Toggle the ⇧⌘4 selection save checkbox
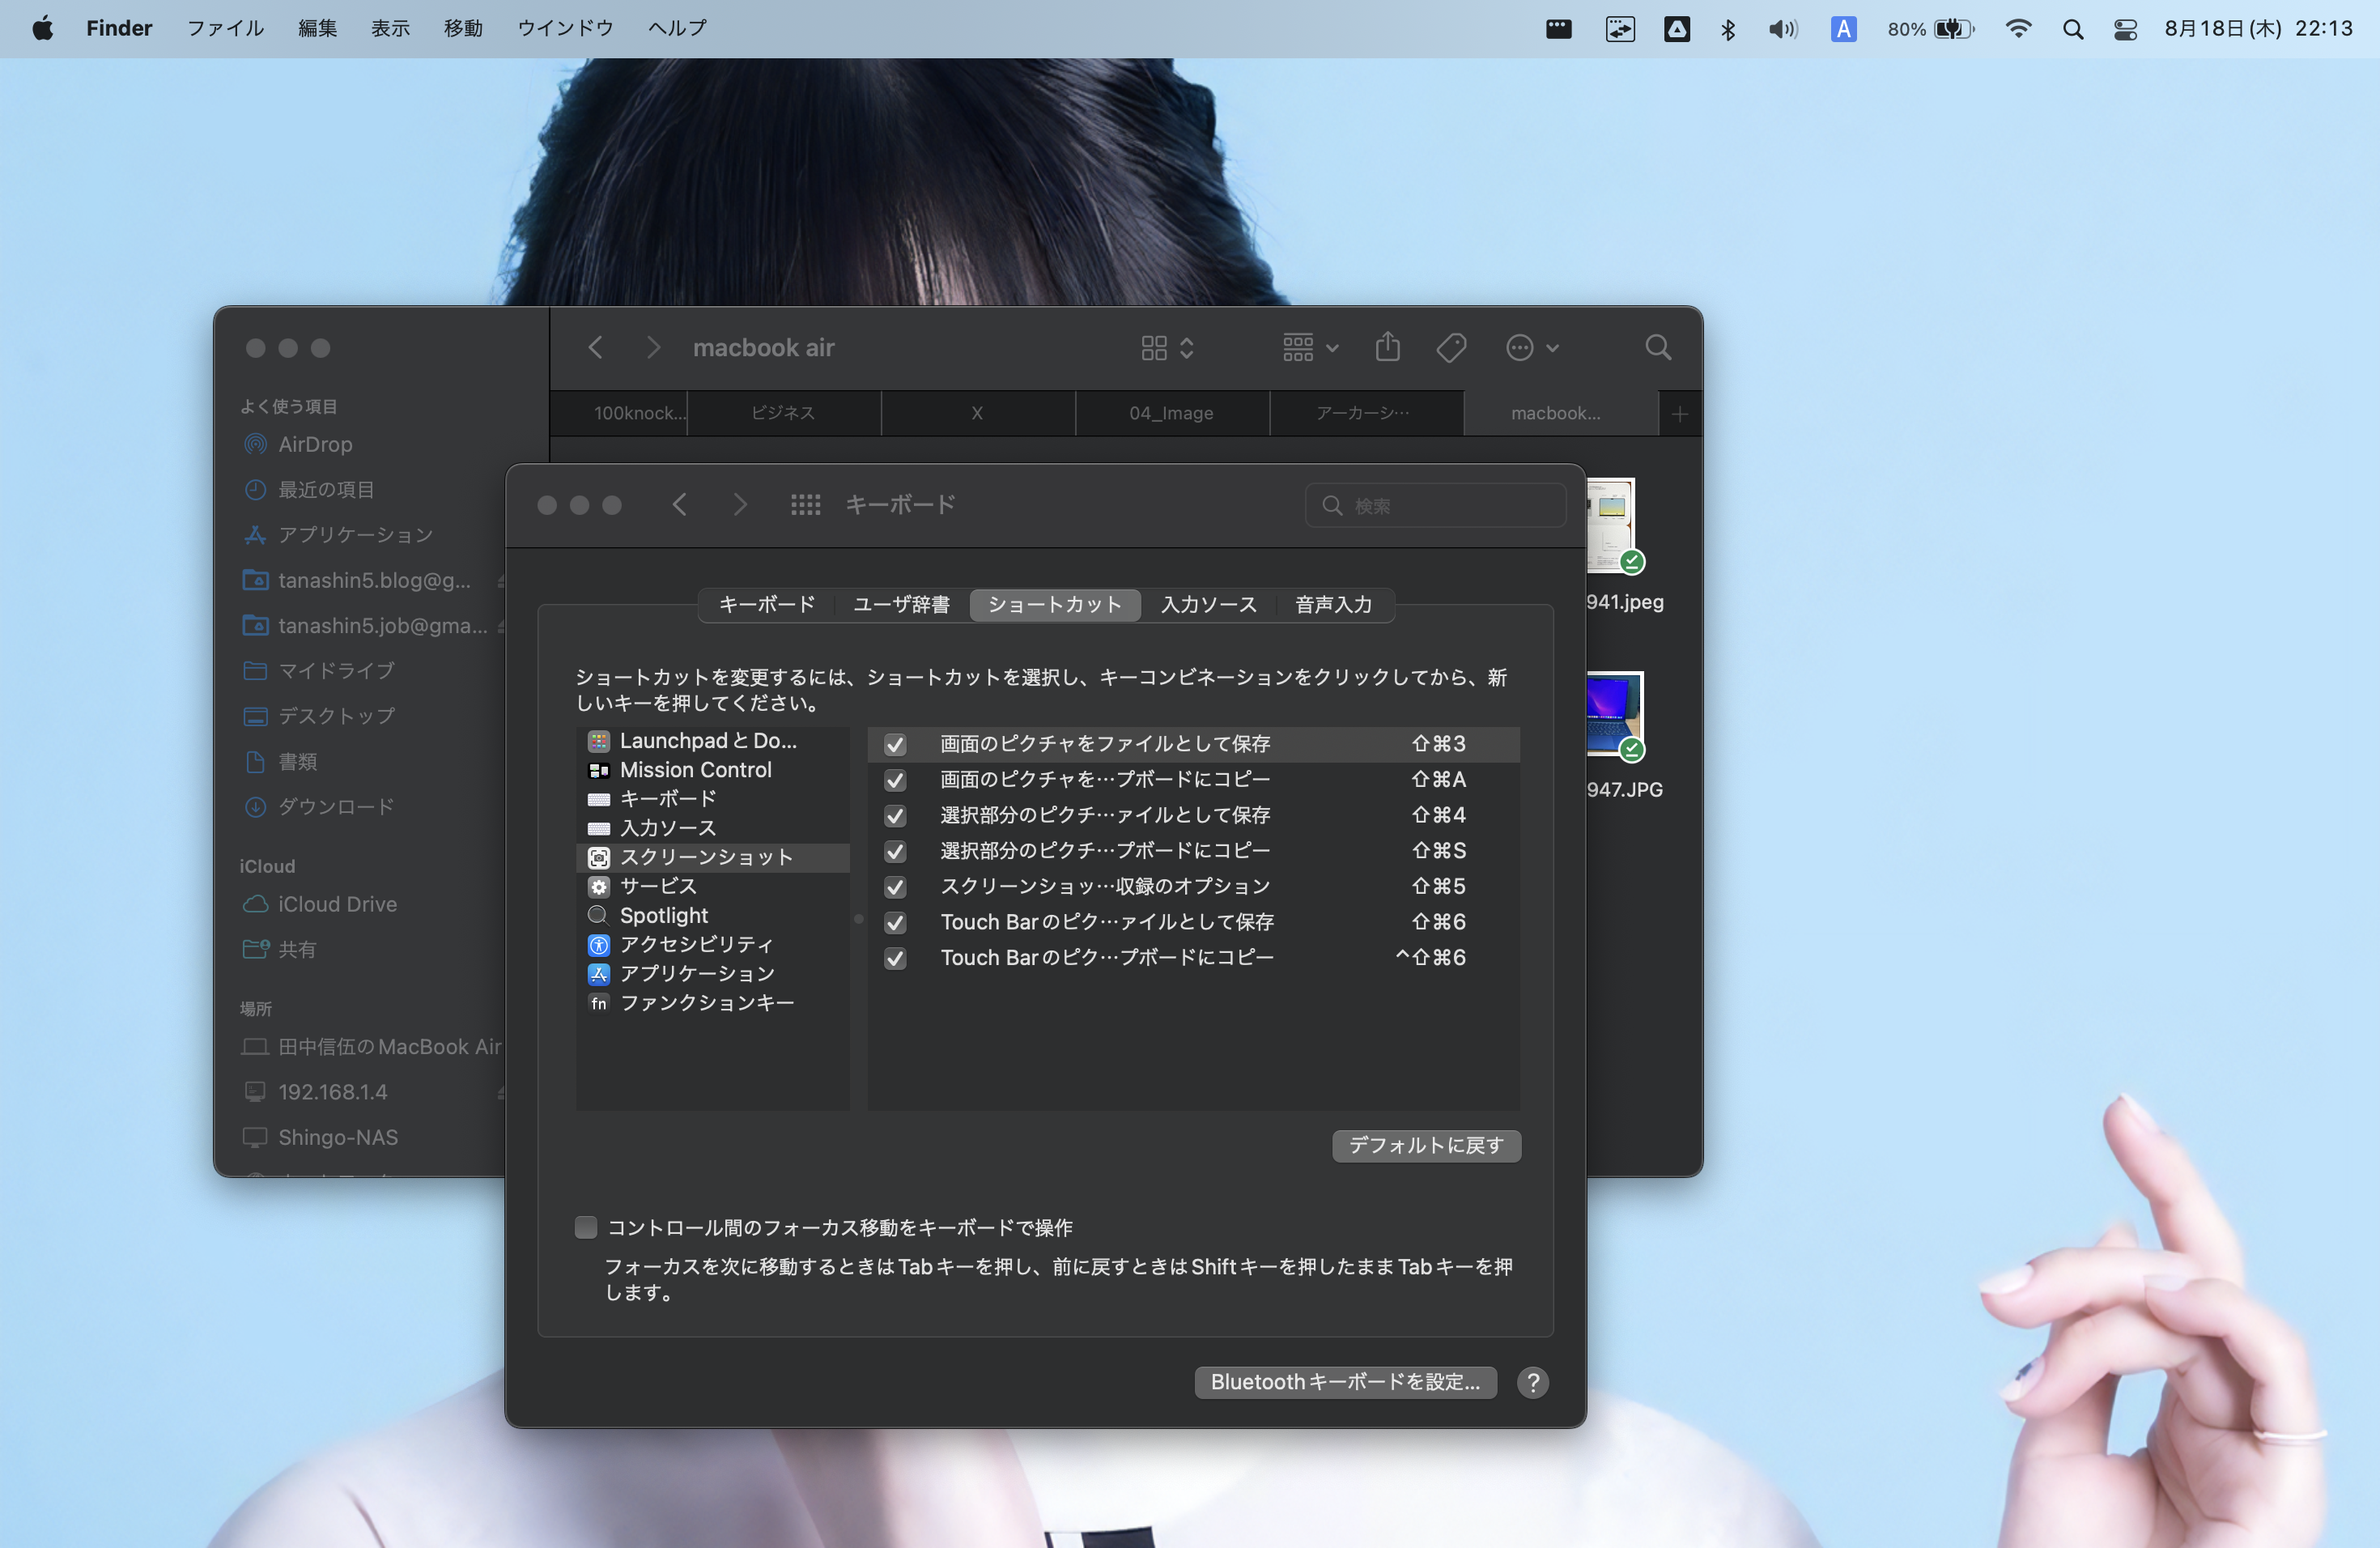This screenshot has width=2380, height=1548. pos(895,816)
